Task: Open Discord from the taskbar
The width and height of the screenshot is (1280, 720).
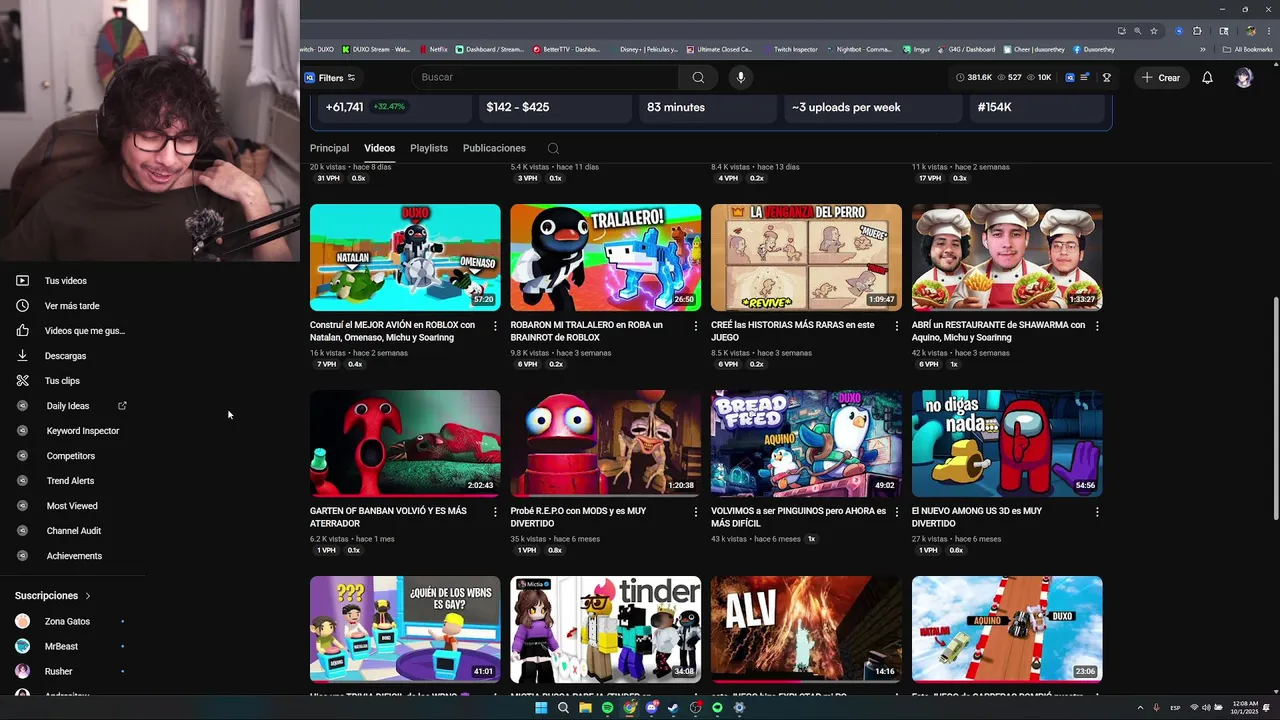Action: coord(651,708)
